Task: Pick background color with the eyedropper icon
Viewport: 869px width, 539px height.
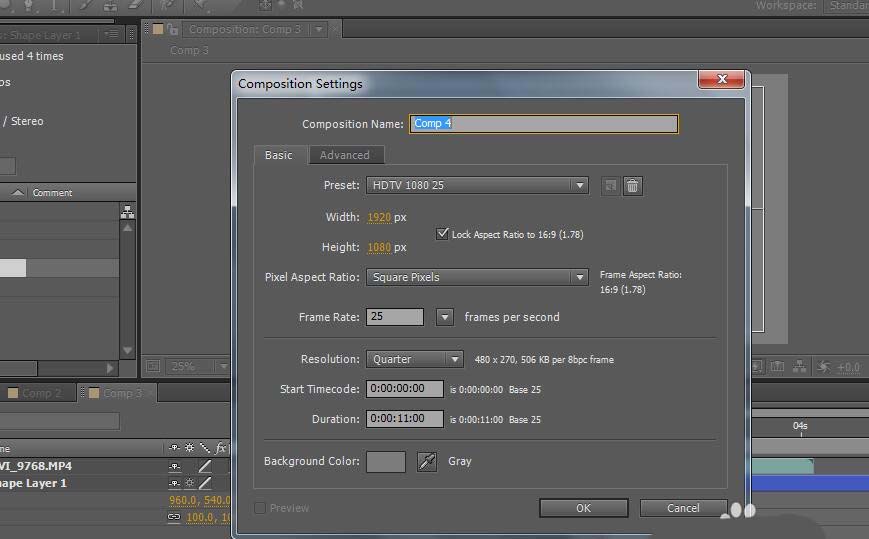Action: click(x=427, y=461)
